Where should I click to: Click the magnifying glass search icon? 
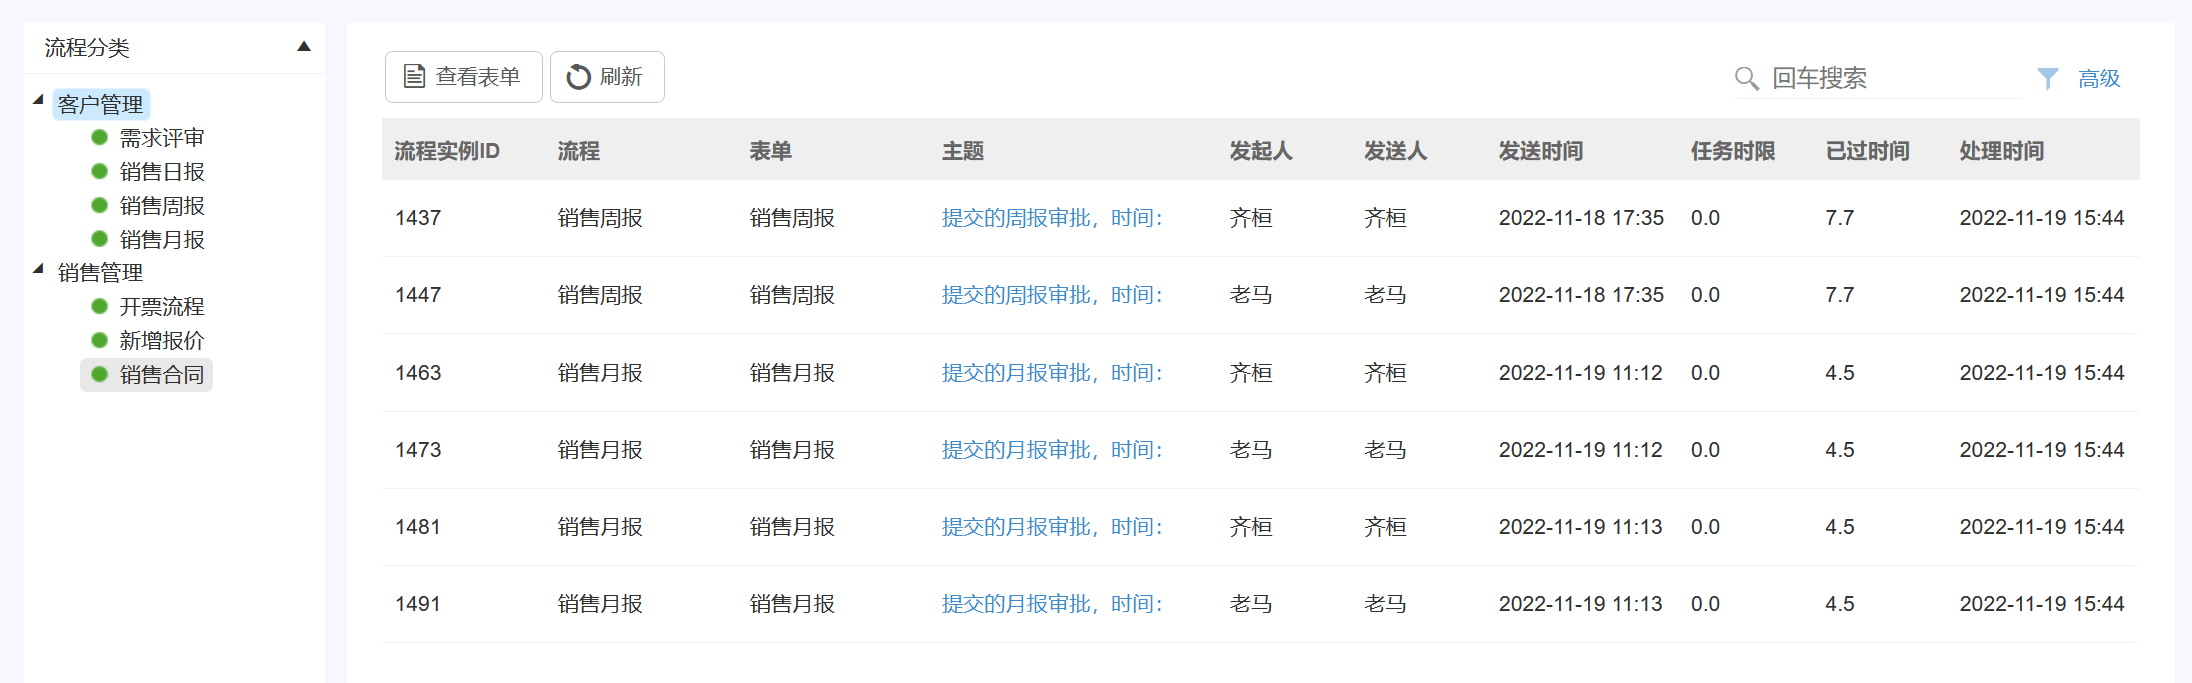click(x=1746, y=78)
